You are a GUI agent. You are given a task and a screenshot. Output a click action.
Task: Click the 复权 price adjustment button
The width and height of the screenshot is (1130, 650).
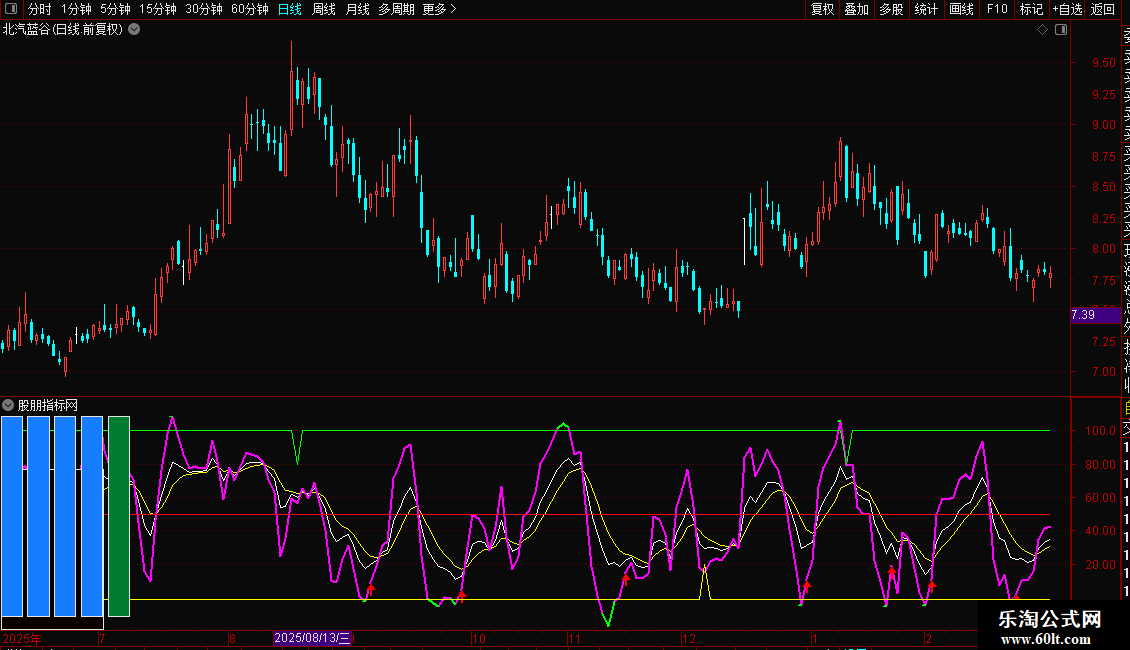click(822, 9)
